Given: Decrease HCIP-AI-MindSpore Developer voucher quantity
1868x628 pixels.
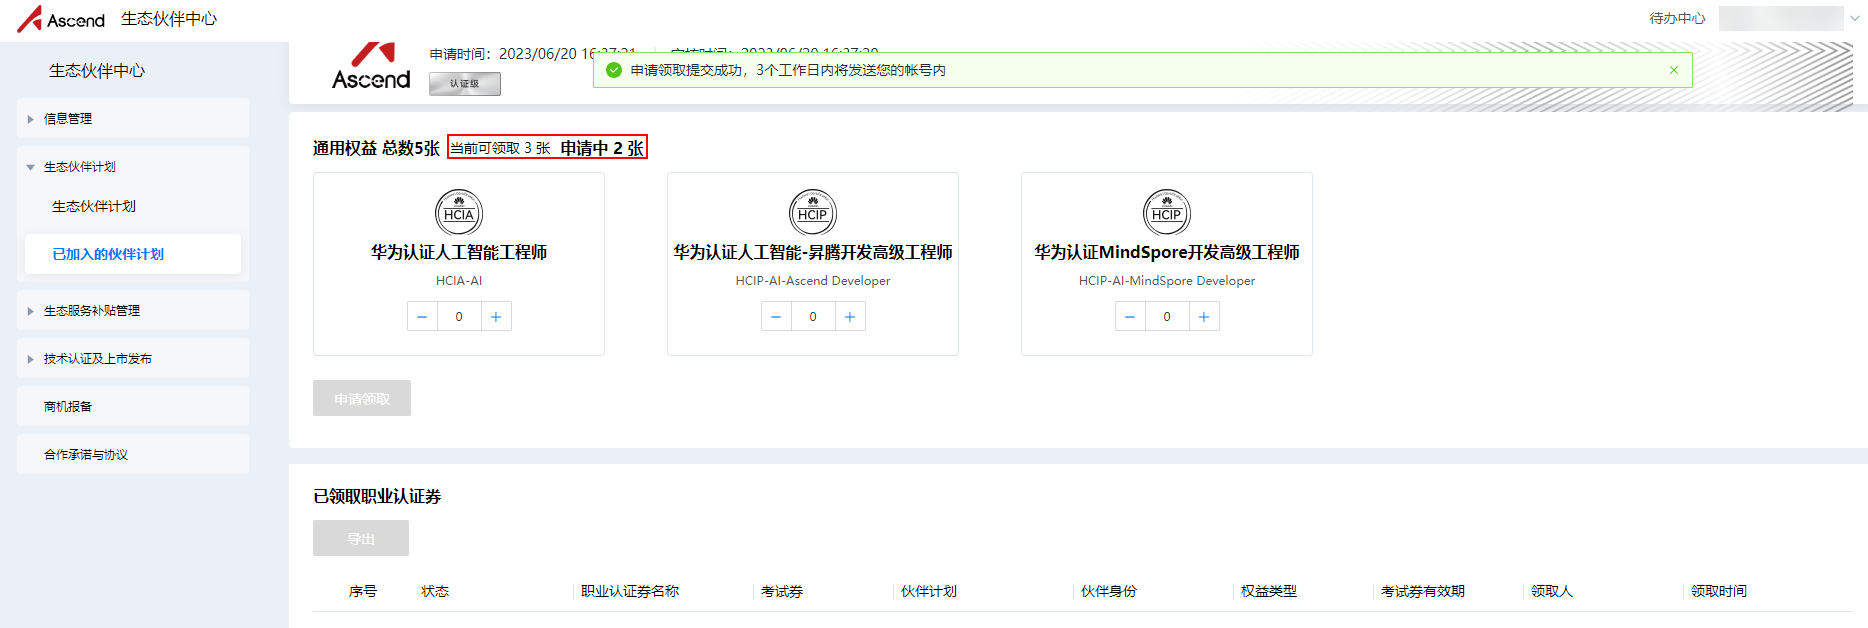Looking at the screenshot, I should [x=1130, y=317].
